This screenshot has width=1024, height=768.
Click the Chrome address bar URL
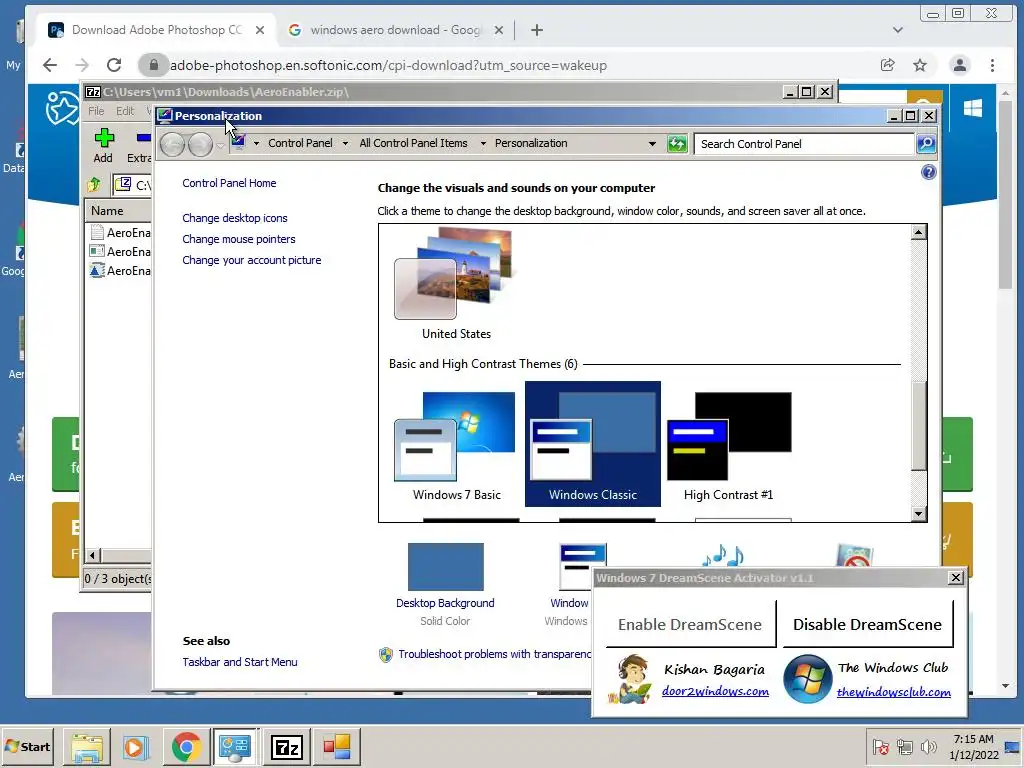pos(388,65)
